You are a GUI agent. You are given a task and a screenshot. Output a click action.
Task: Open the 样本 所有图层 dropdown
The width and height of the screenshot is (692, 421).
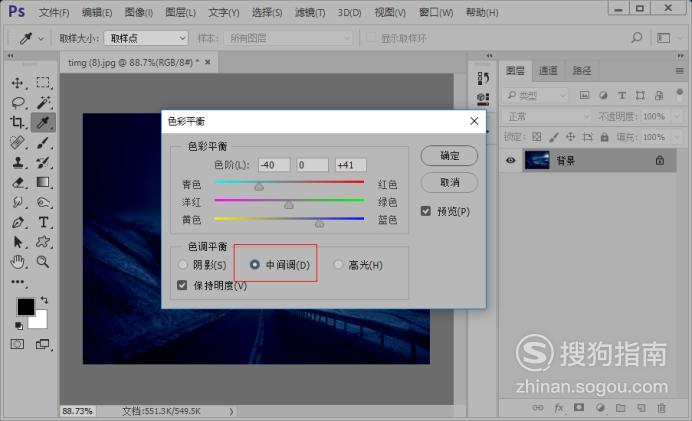click(x=288, y=38)
